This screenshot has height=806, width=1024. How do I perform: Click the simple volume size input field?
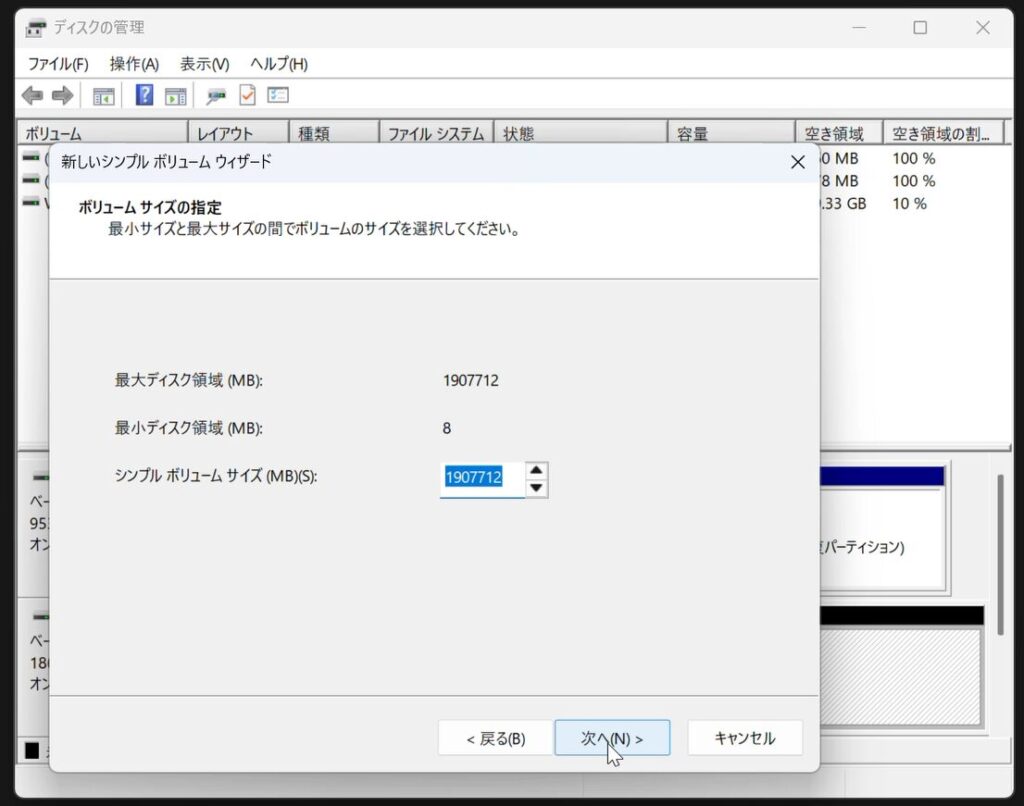[482, 479]
